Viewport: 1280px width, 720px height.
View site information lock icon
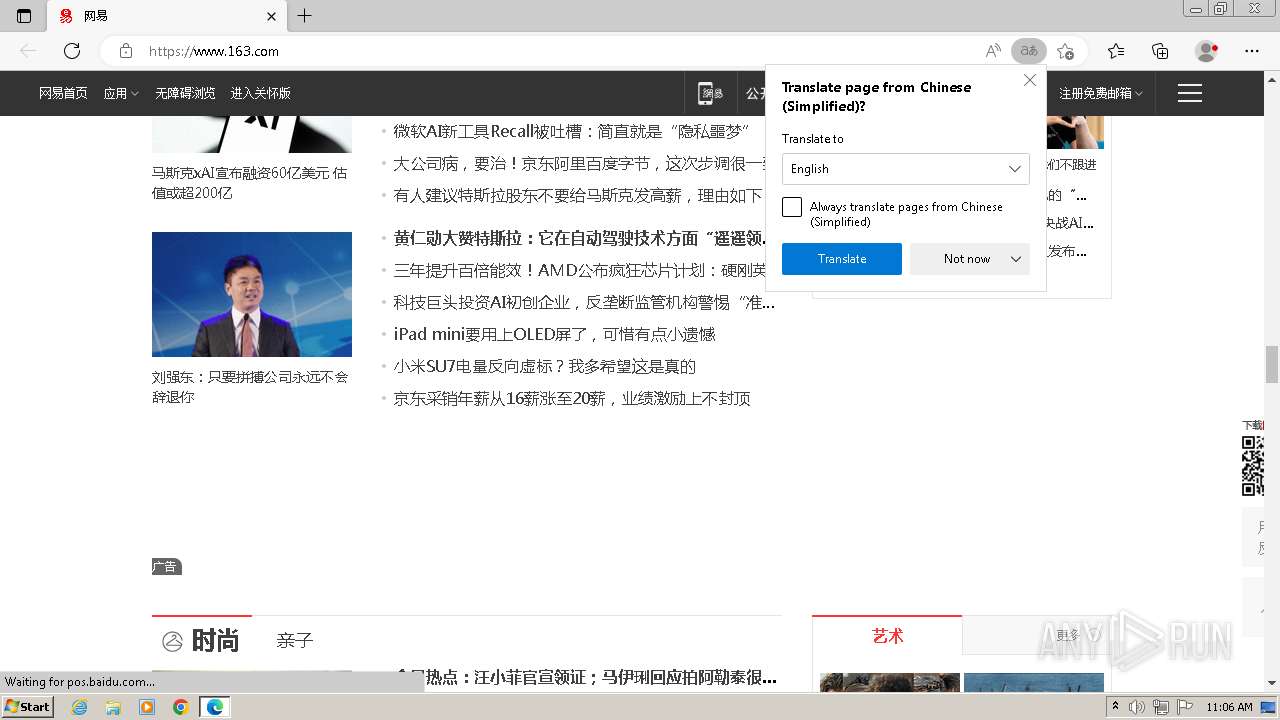pos(126,51)
